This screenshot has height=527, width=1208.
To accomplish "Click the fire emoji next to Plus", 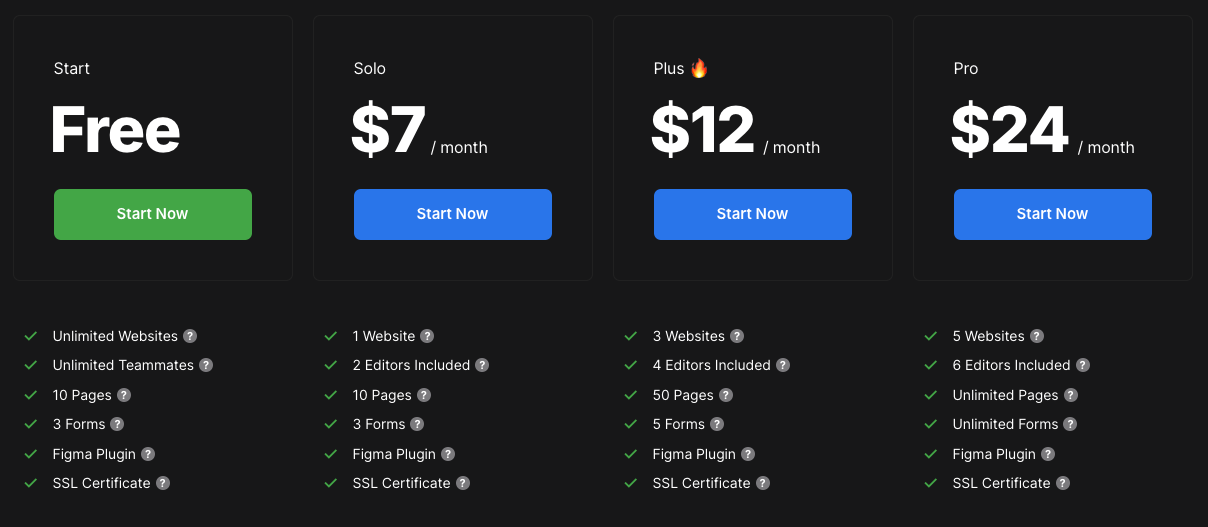I will click(x=699, y=68).
